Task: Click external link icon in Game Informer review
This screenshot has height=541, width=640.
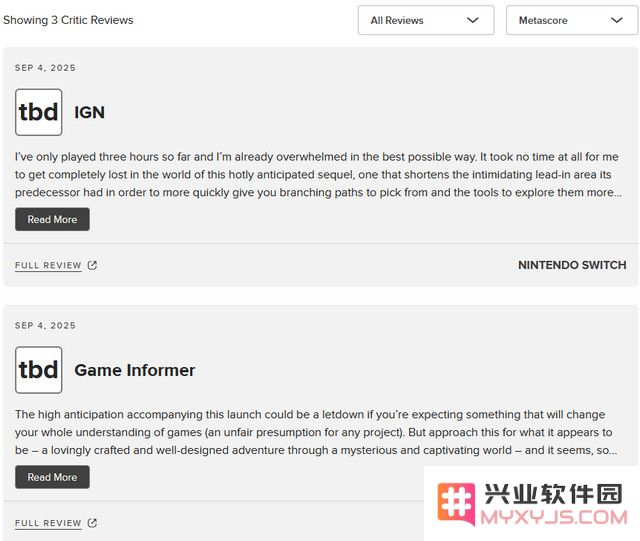Action: click(x=93, y=523)
